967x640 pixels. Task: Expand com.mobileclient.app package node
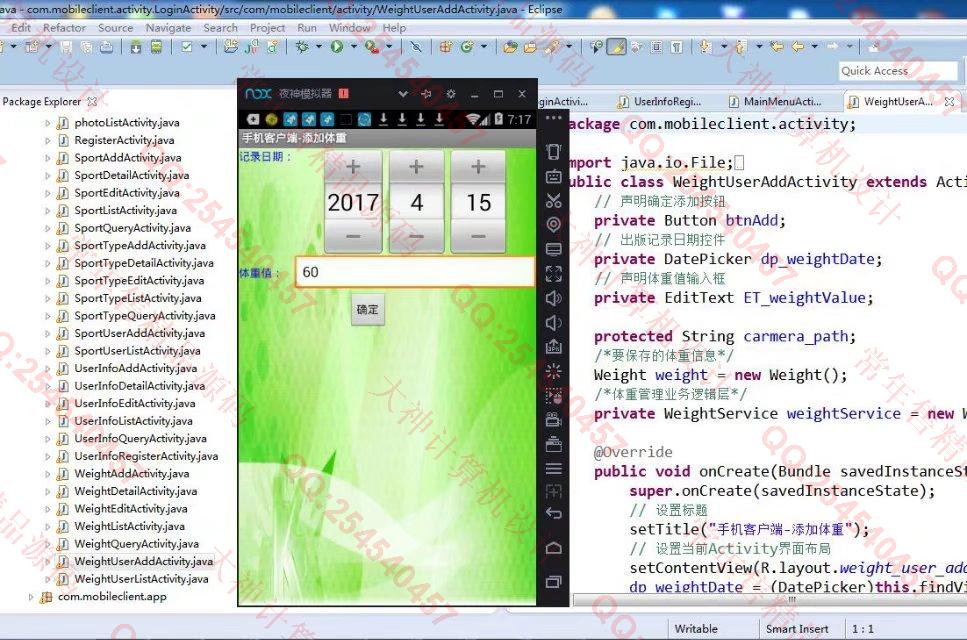click(31, 597)
